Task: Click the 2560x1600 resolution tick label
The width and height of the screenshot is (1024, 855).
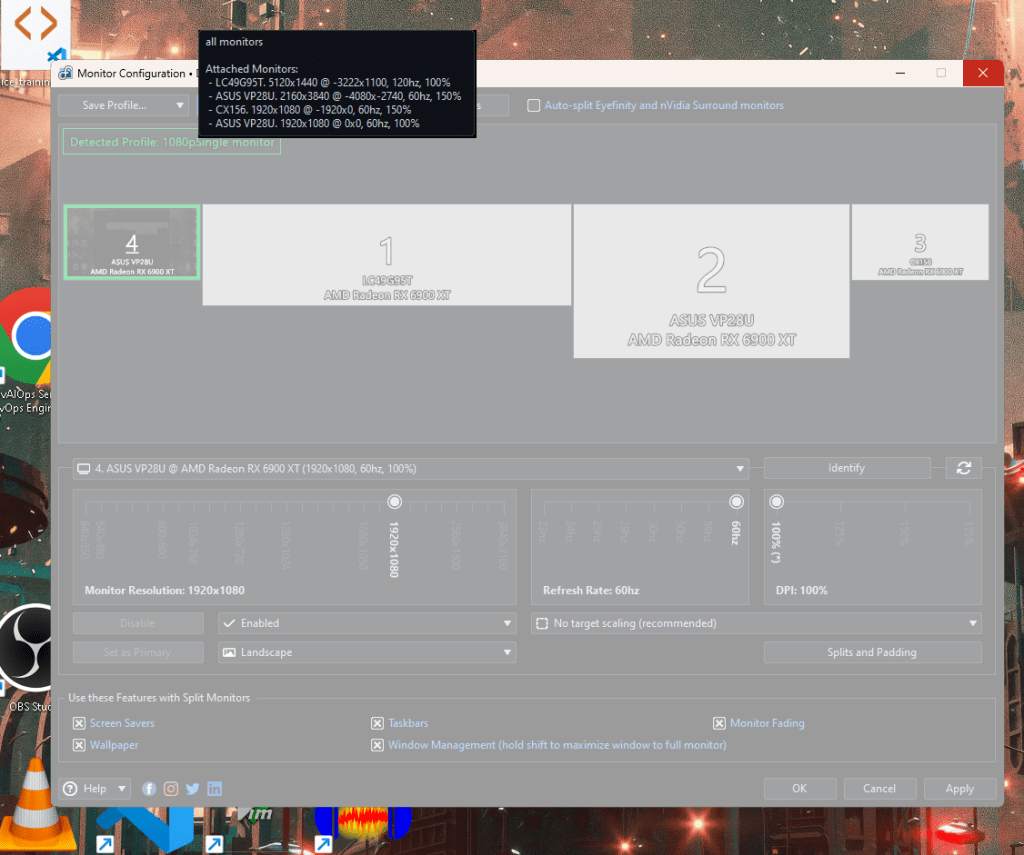Action: 456,545
